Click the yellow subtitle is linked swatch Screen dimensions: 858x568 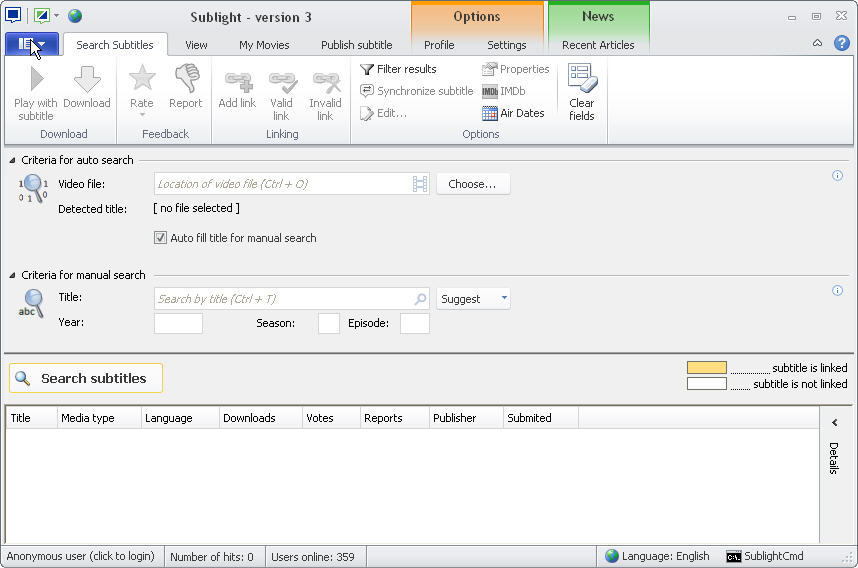[x=707, y=367]
